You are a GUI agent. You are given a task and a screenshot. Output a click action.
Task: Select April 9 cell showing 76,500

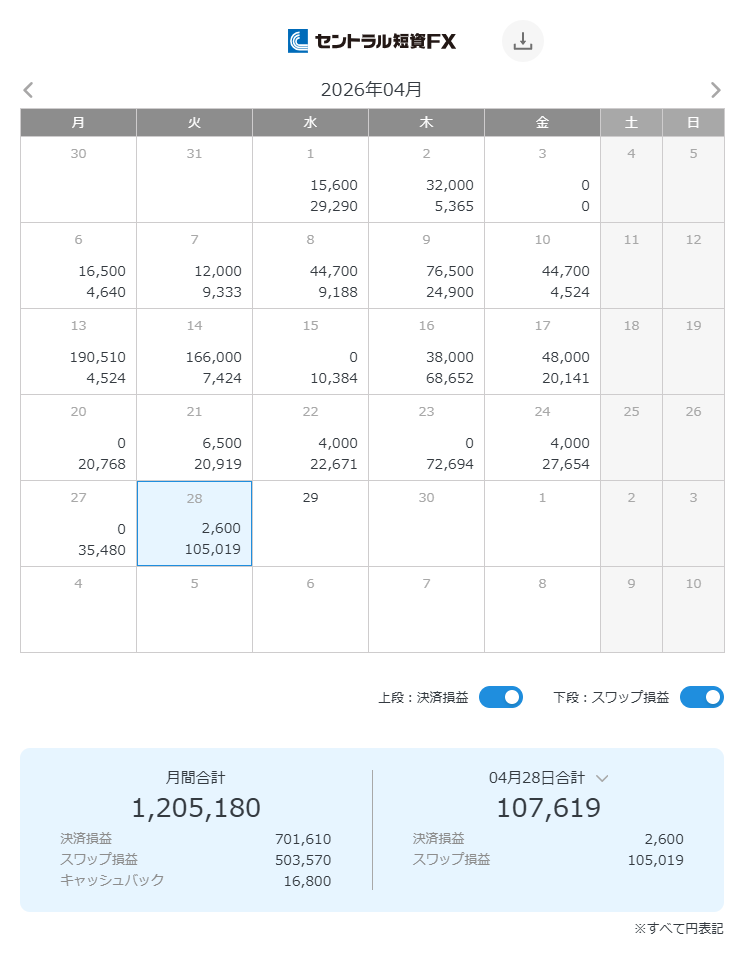[426, 265]
